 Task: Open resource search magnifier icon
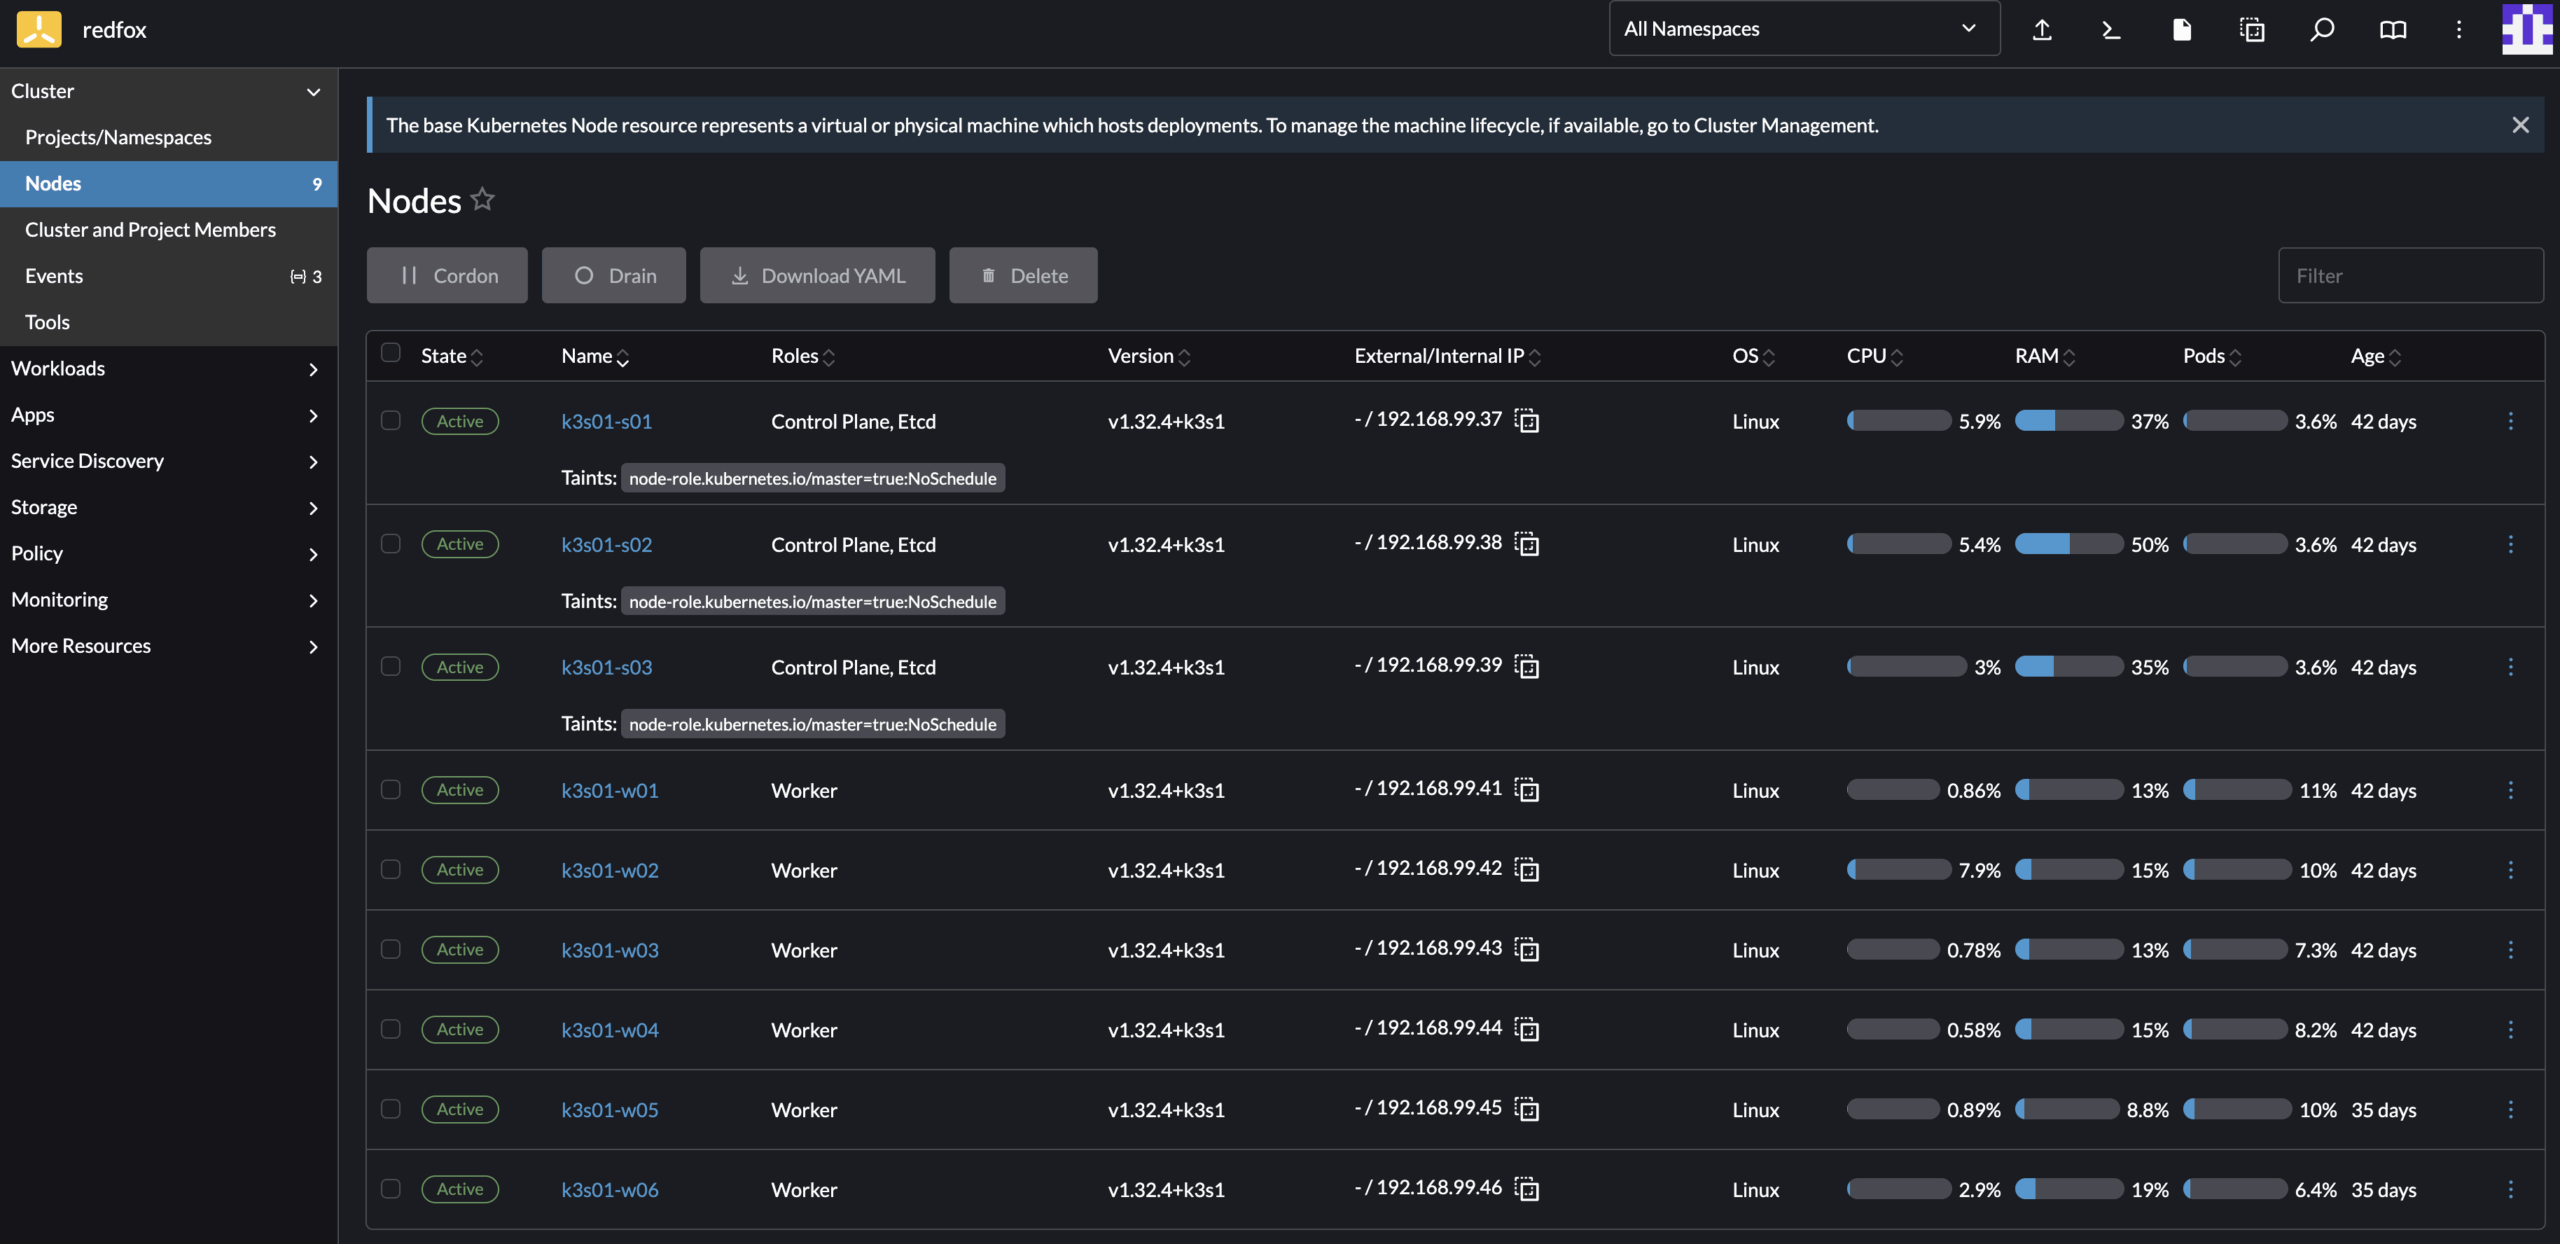pyautogui.click(x=2322, y=29)
